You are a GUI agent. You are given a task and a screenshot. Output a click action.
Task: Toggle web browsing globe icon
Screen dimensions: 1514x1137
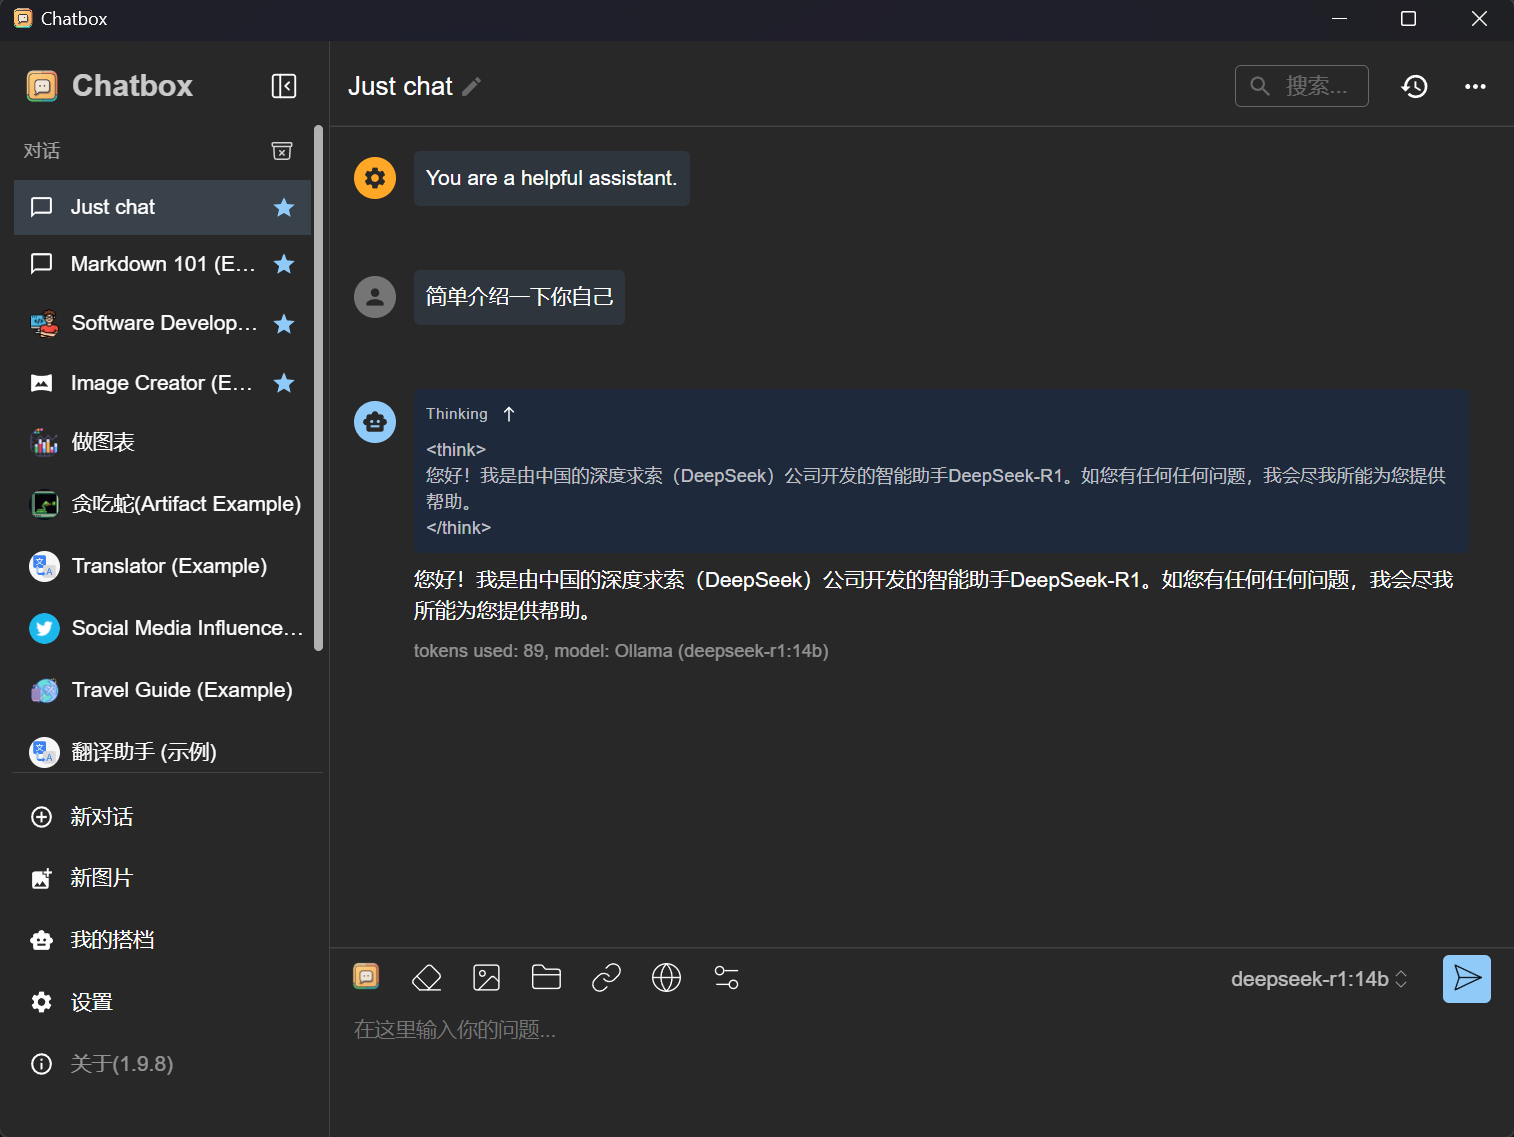click(666, 977)
